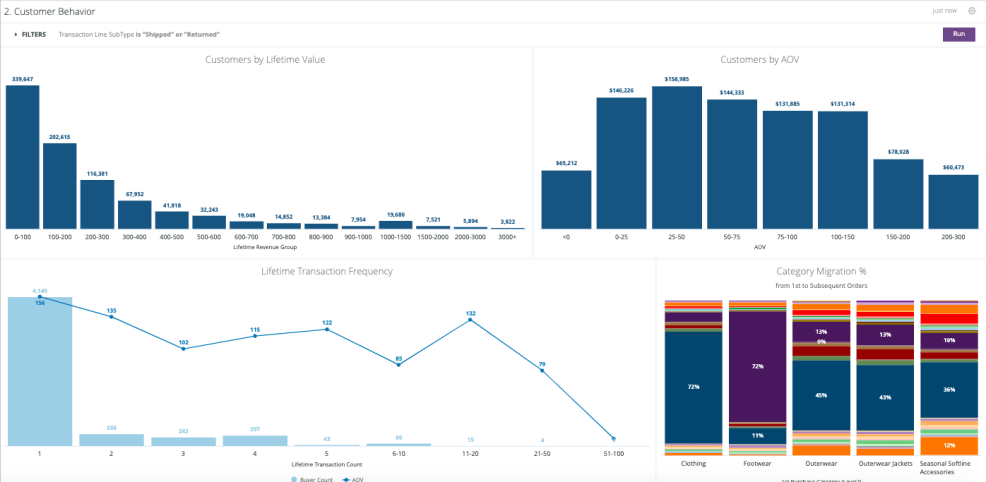Click the 45% segment in Outerwear column
The image size is (986, 482).
tap(820, 395)
